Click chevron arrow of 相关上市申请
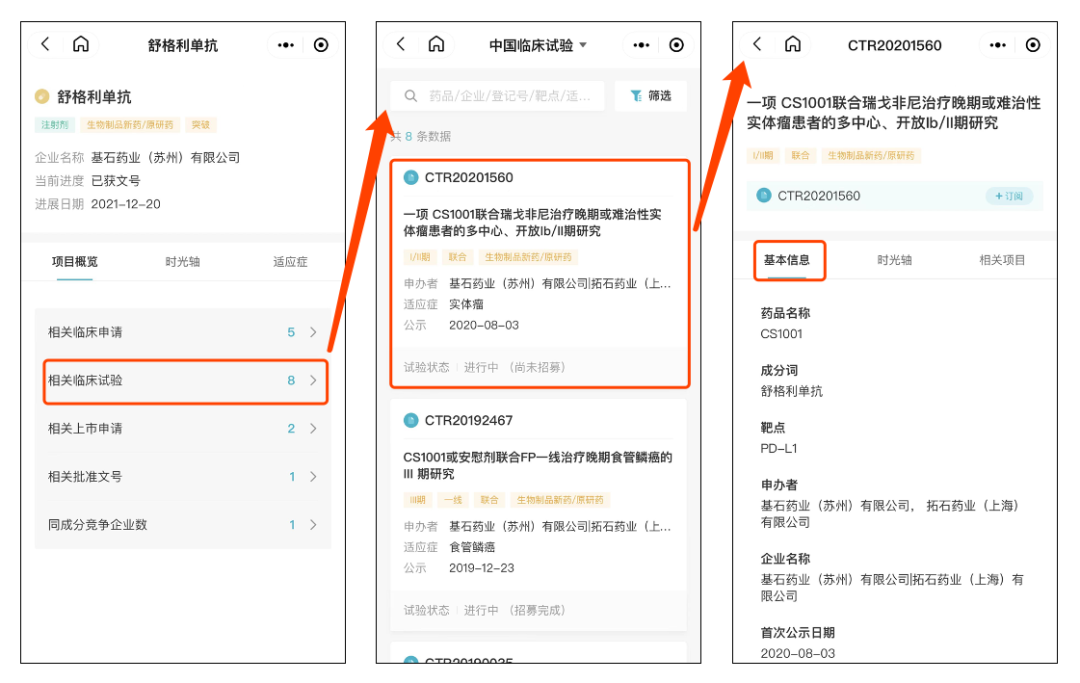The width and height of the screenshot is (1080, 683). [x=313, y=428]
